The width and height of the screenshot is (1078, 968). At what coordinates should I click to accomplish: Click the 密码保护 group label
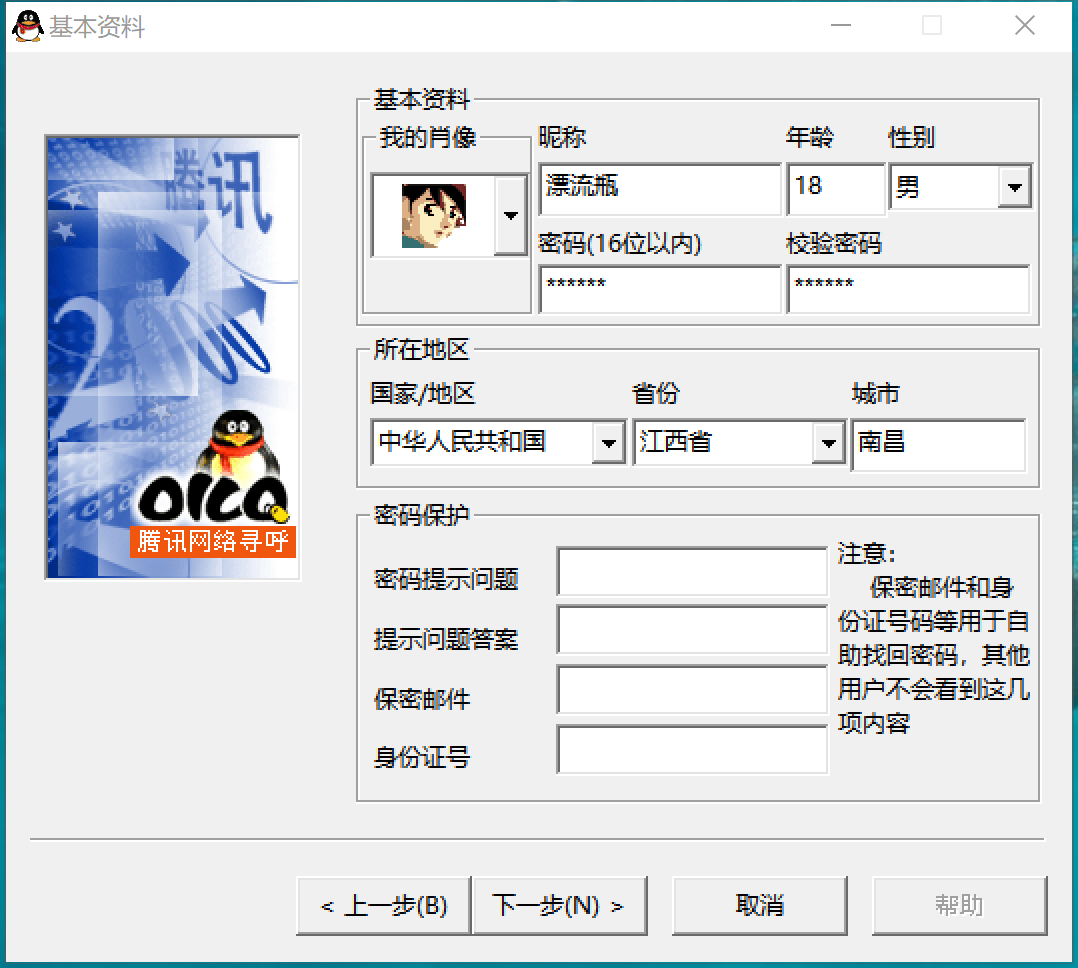click(x=421, y=515)
